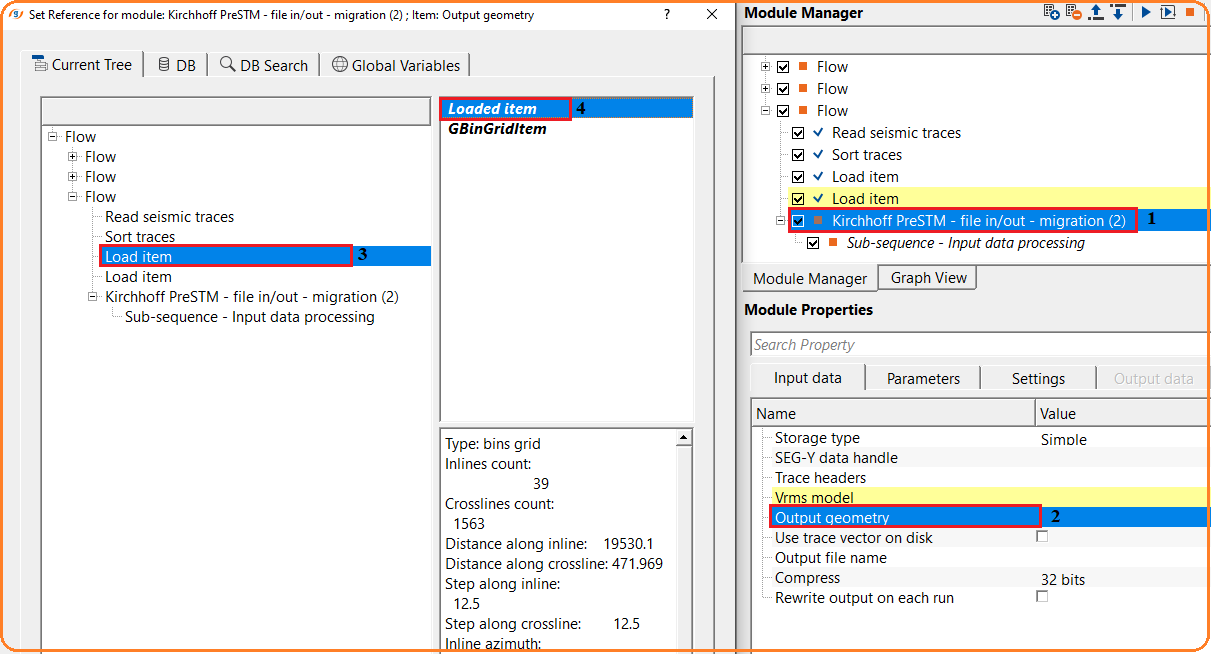
Task: Click the run-step play icon with bracket
Action: point(1167,12)
